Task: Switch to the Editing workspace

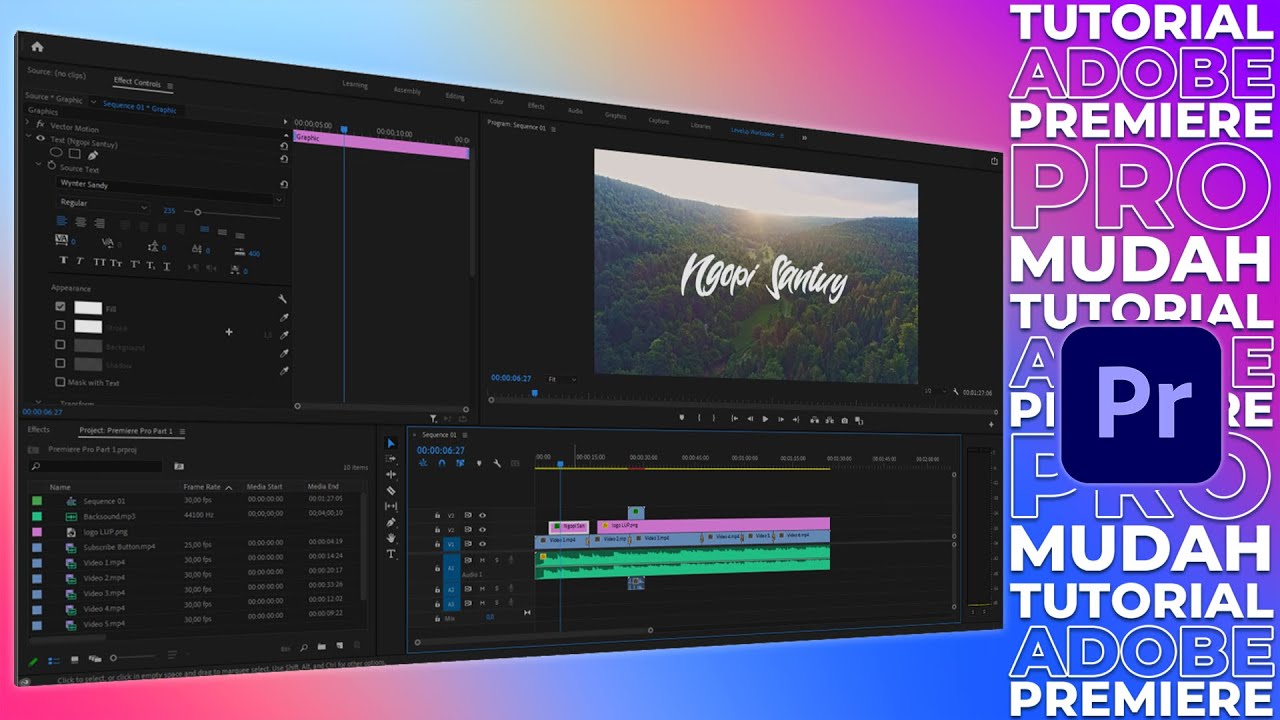Action: point(455,96)
